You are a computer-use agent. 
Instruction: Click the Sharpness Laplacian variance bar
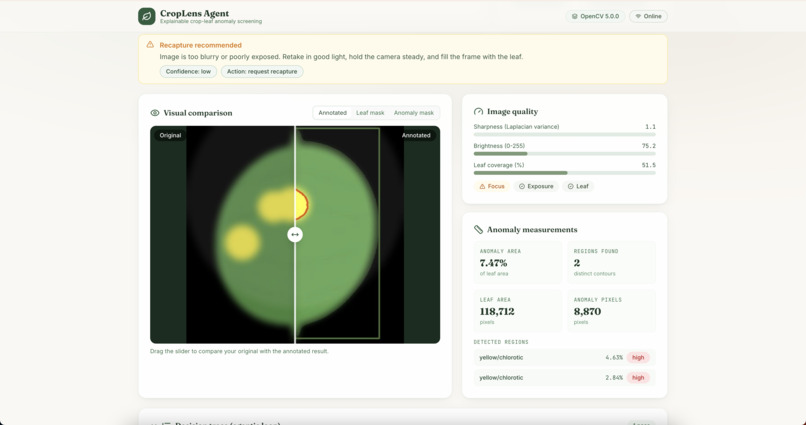click(564, 135)
